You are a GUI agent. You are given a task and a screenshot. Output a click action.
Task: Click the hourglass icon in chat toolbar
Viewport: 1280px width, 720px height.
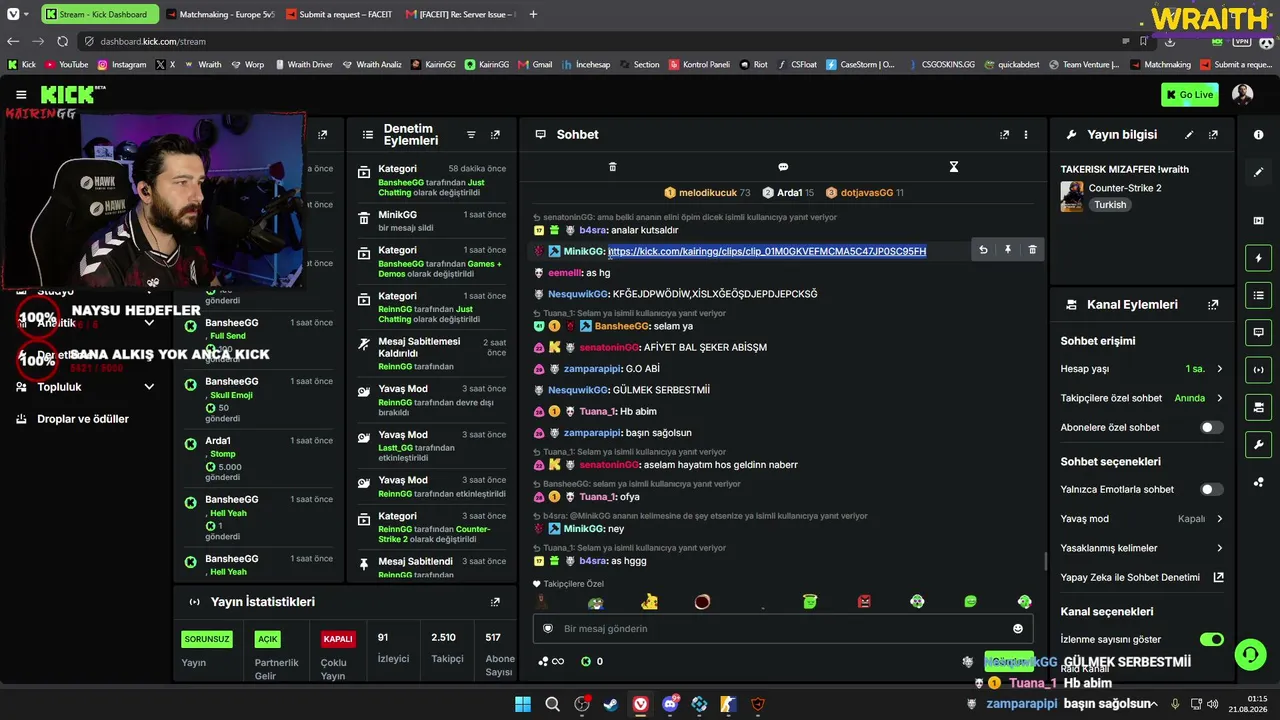coord(954,167)
